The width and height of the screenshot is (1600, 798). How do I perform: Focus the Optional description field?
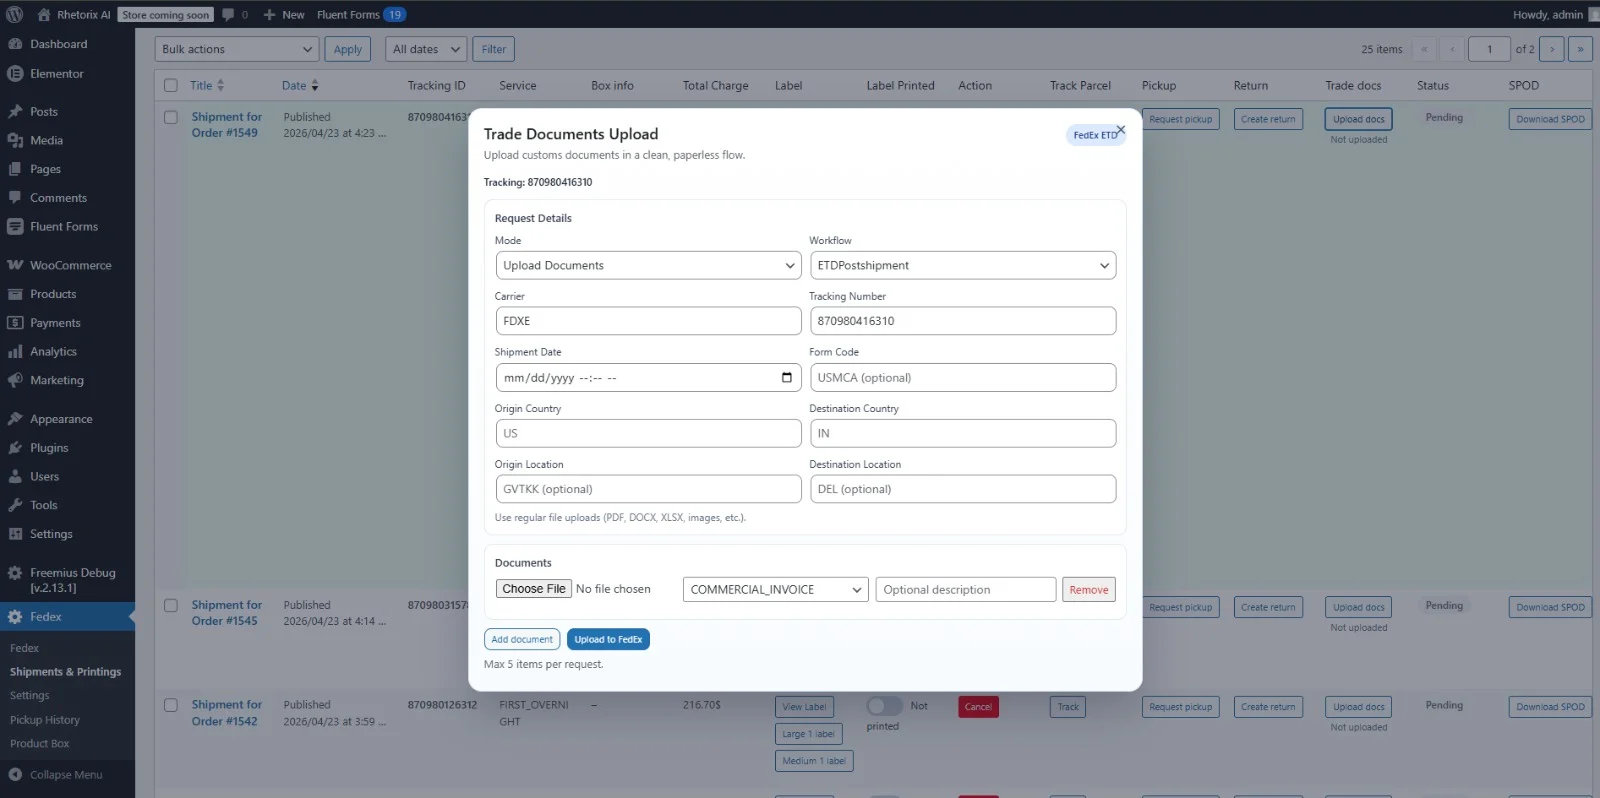(x=966, y=590)
